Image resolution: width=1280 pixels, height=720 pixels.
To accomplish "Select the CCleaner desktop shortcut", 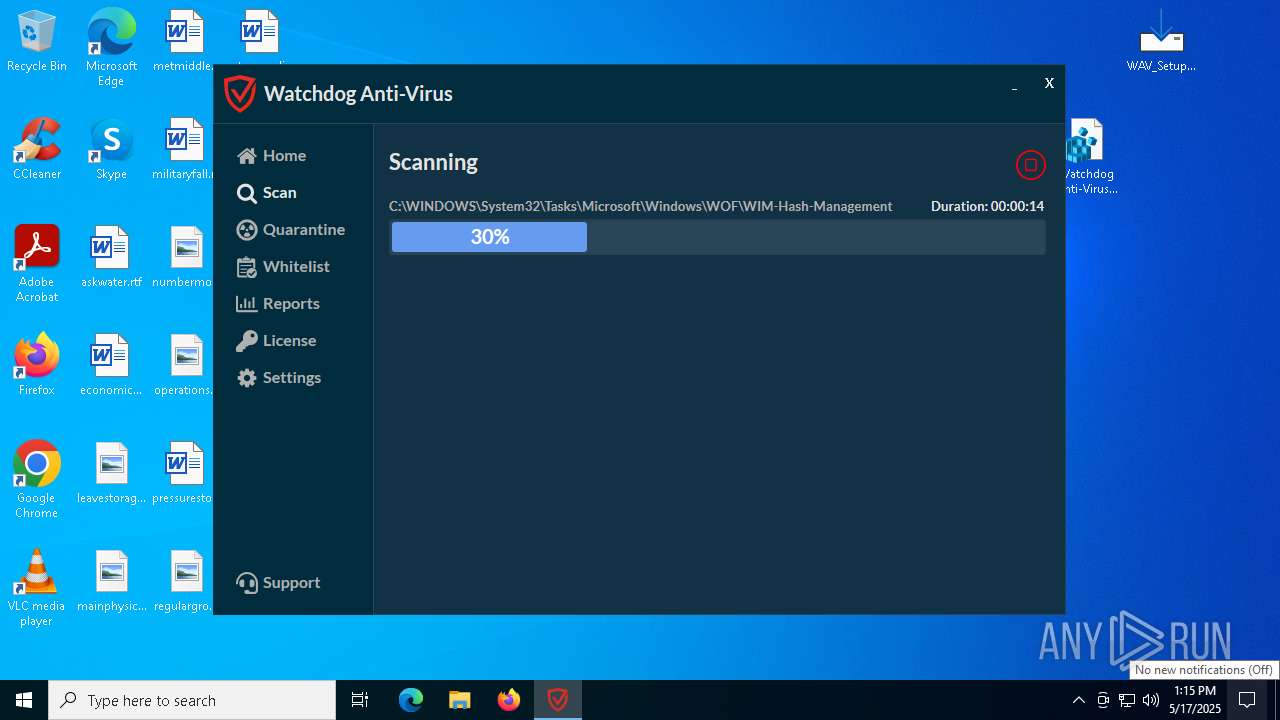I will point(37,149).
